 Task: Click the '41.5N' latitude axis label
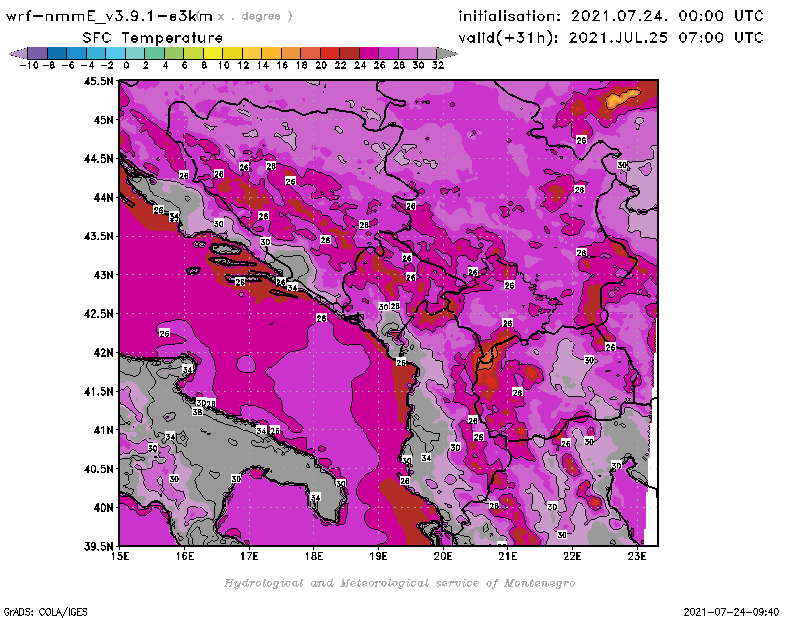click(98, 391)
